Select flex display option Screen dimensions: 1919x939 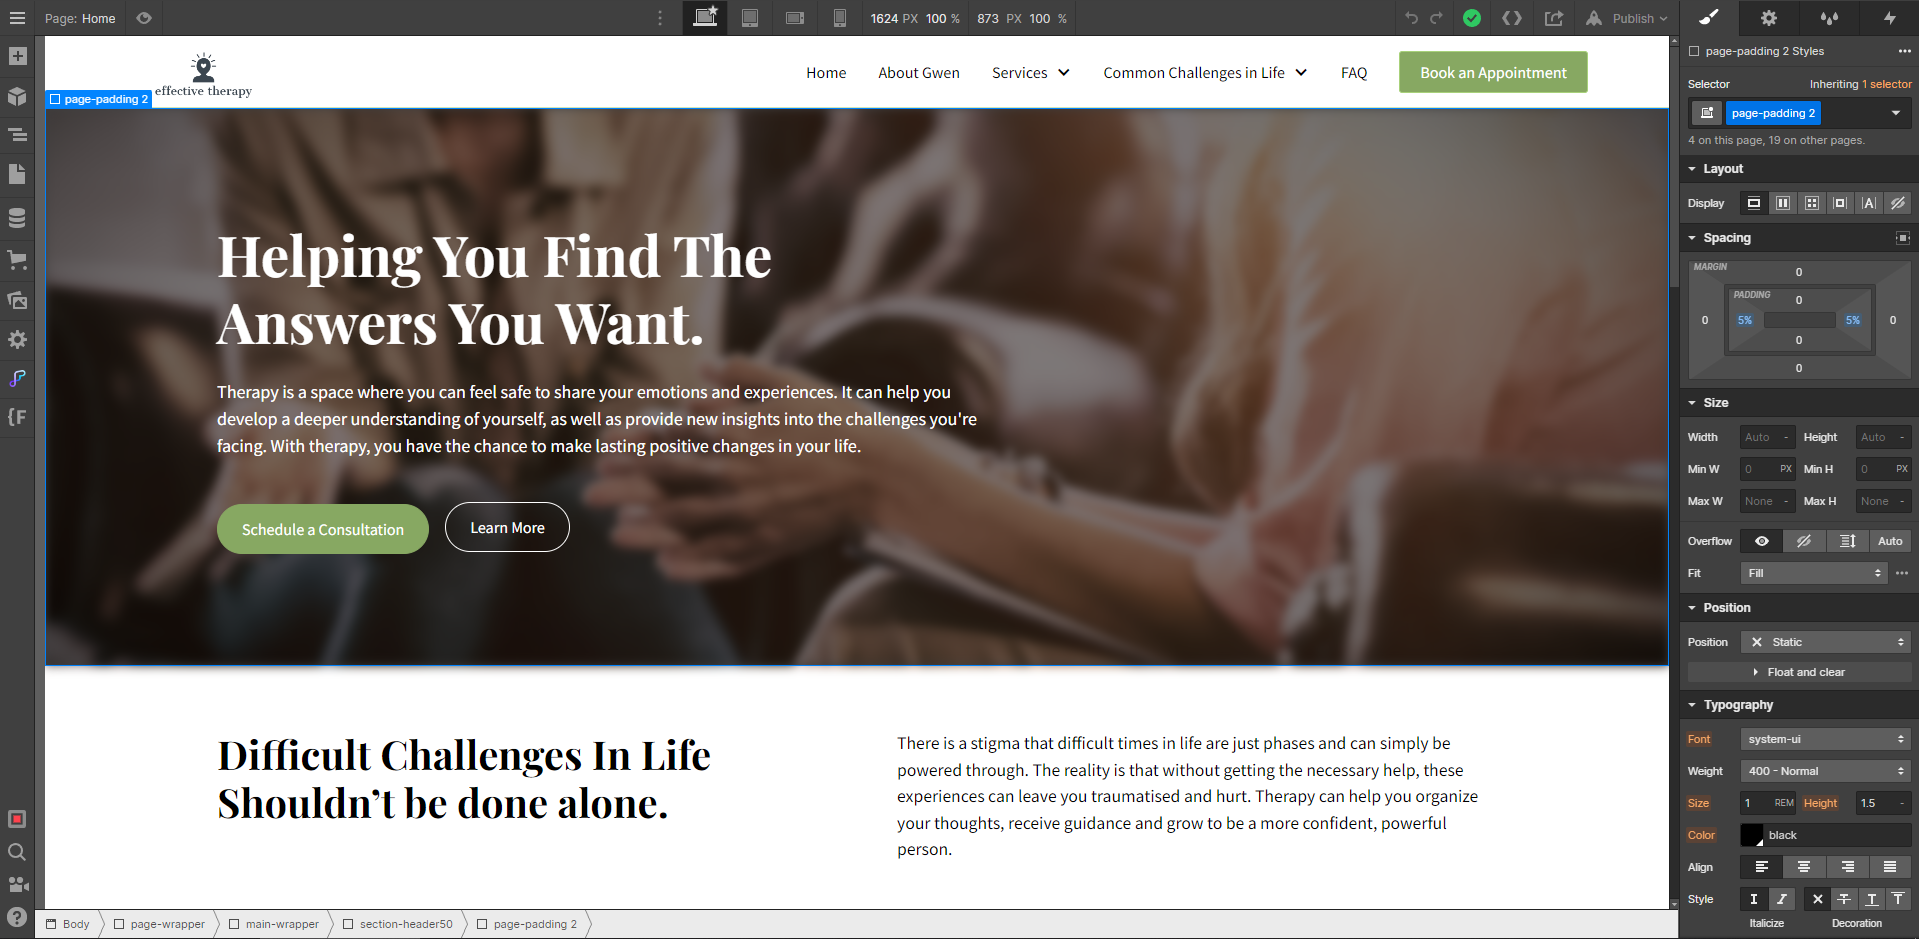1783,203
